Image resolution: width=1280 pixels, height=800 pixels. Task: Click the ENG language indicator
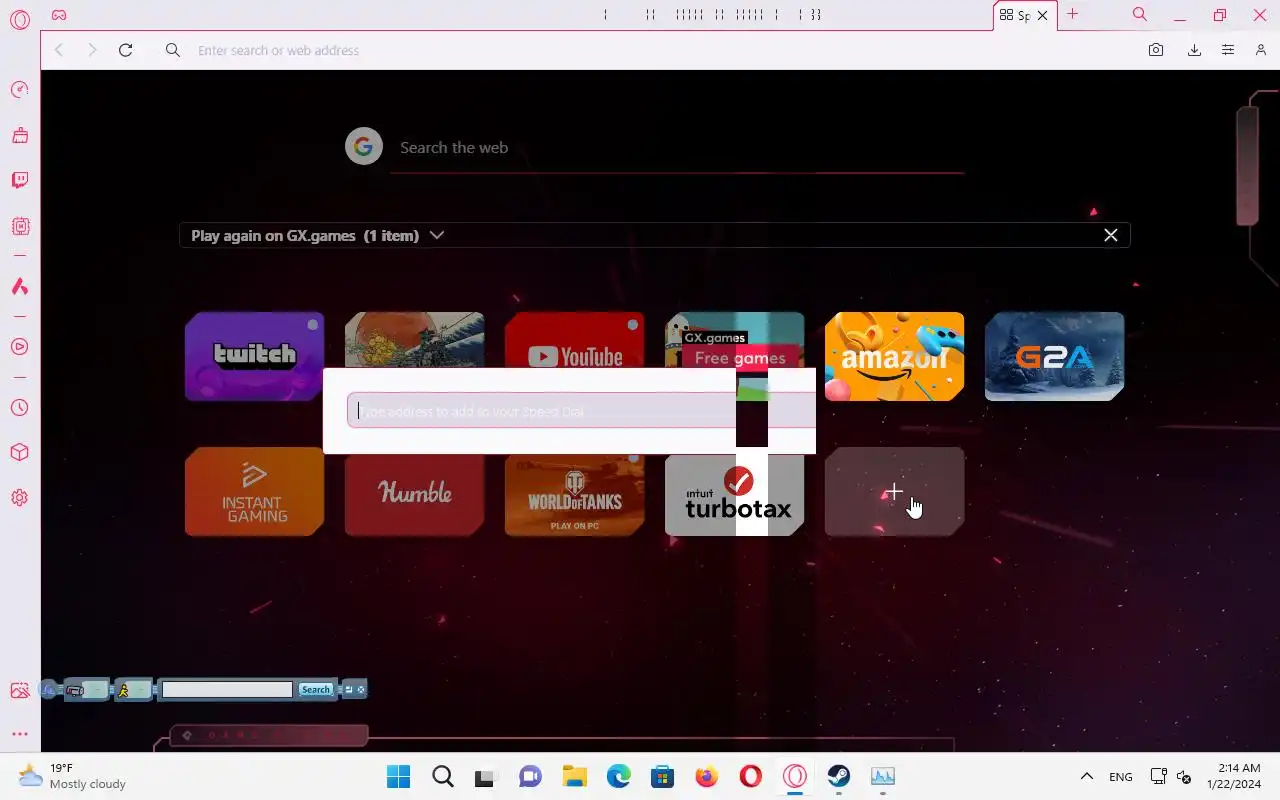[1121, 776]
